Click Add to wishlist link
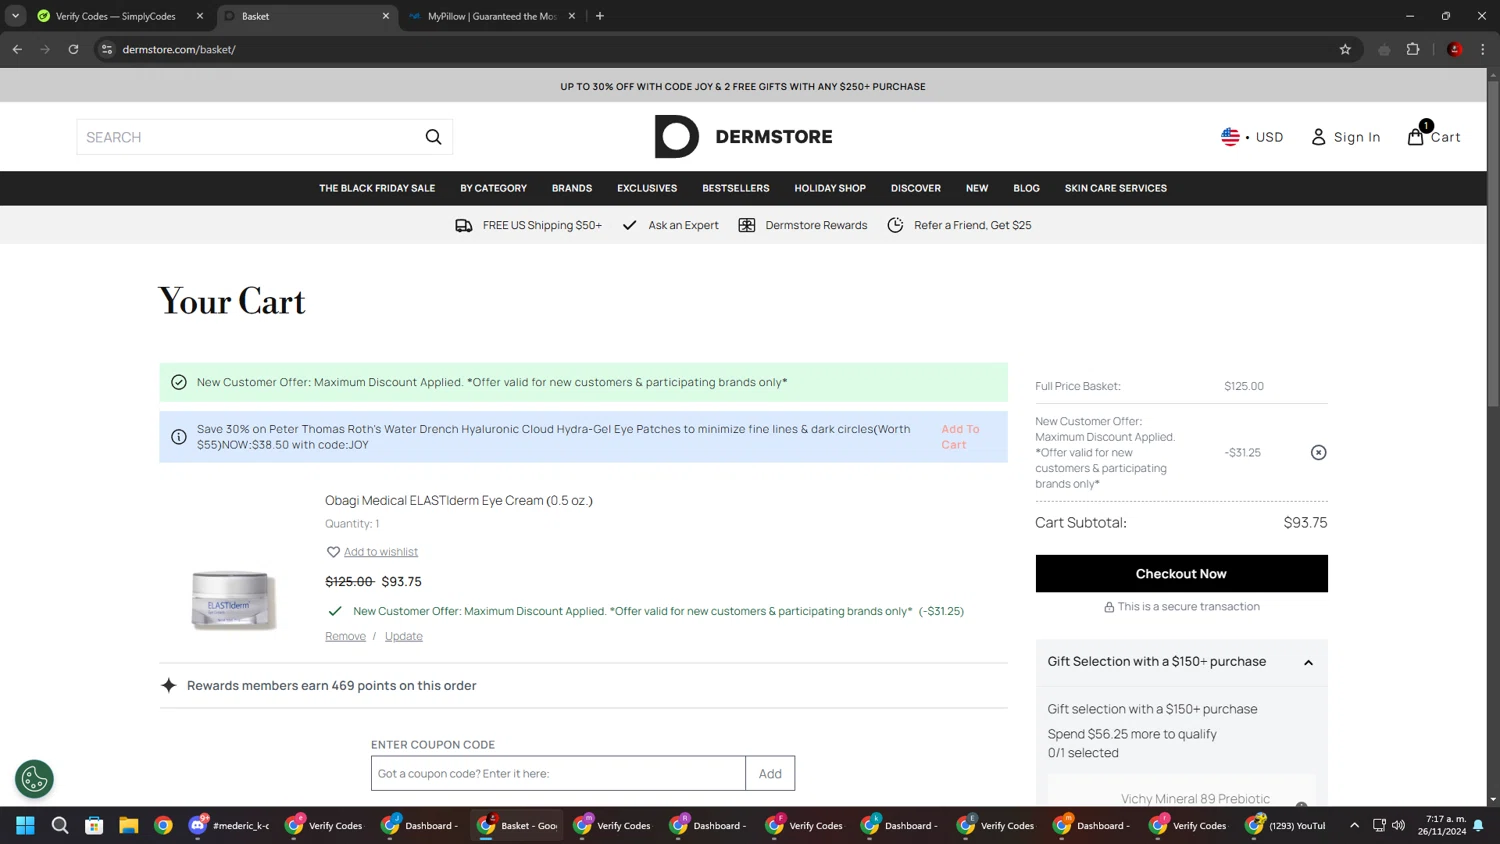This screenshot has height=844, width=1500. coord(381,552)
